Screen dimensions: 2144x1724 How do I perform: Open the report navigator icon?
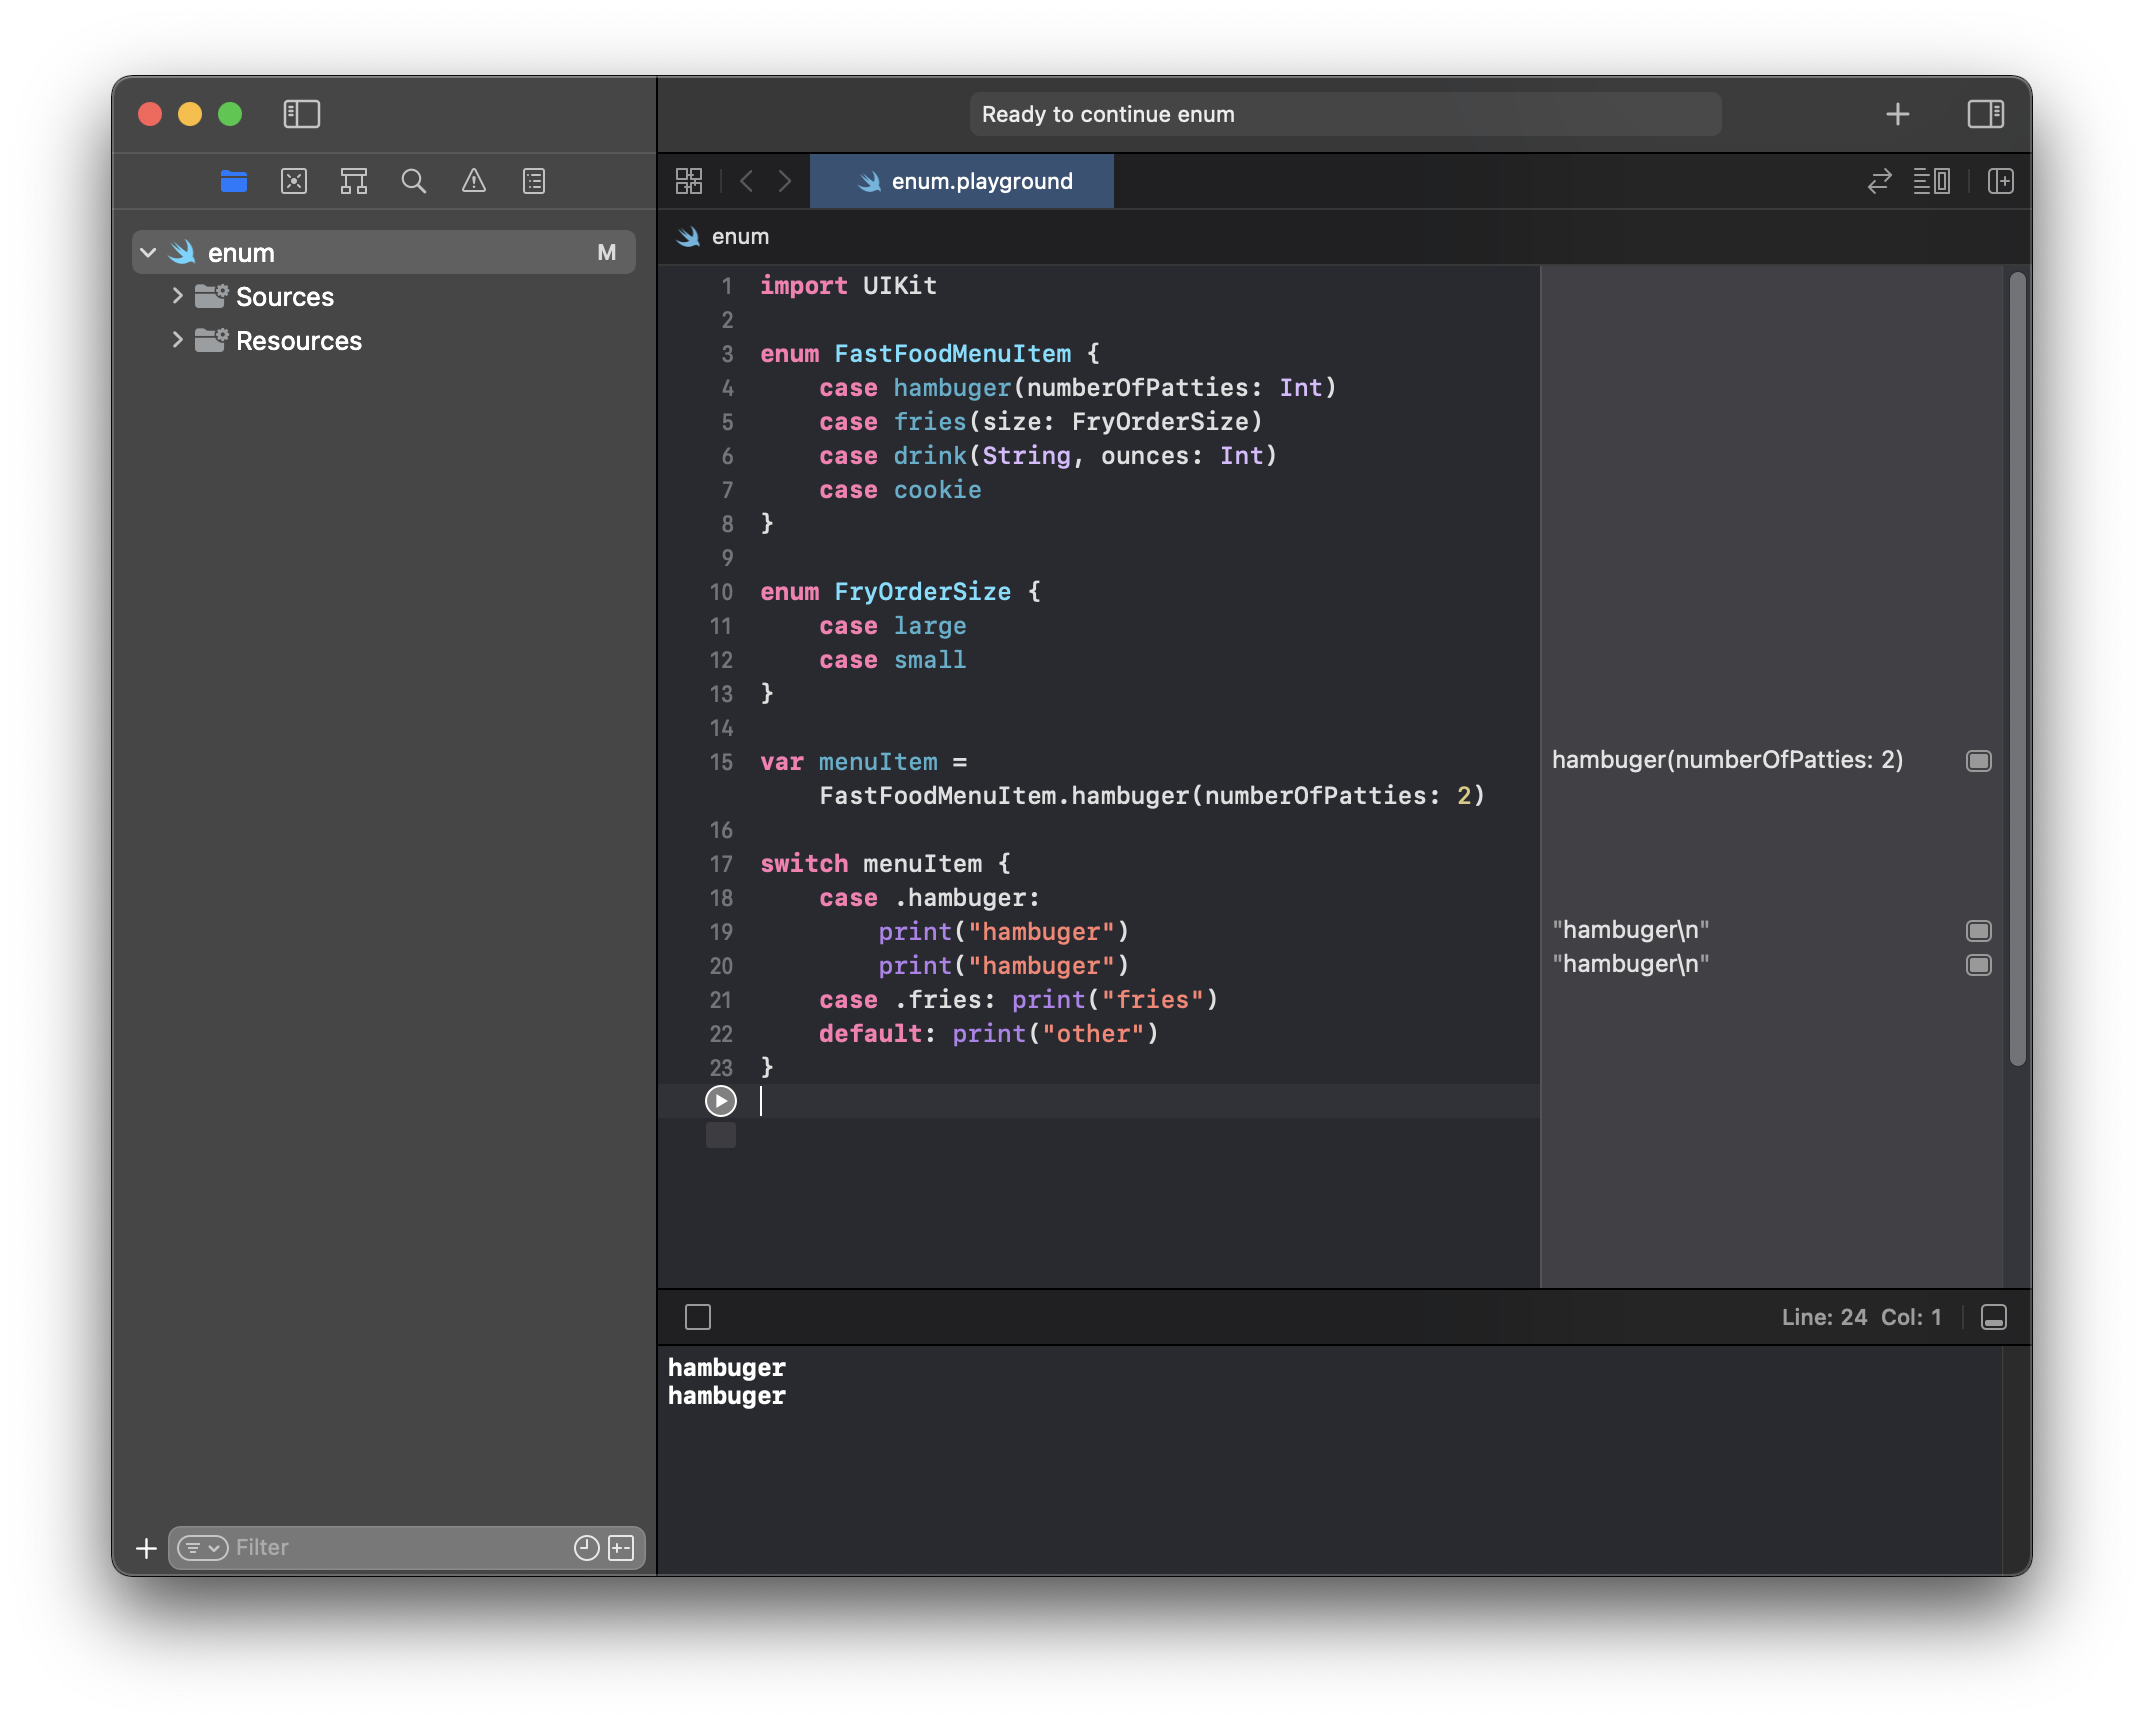534,181
